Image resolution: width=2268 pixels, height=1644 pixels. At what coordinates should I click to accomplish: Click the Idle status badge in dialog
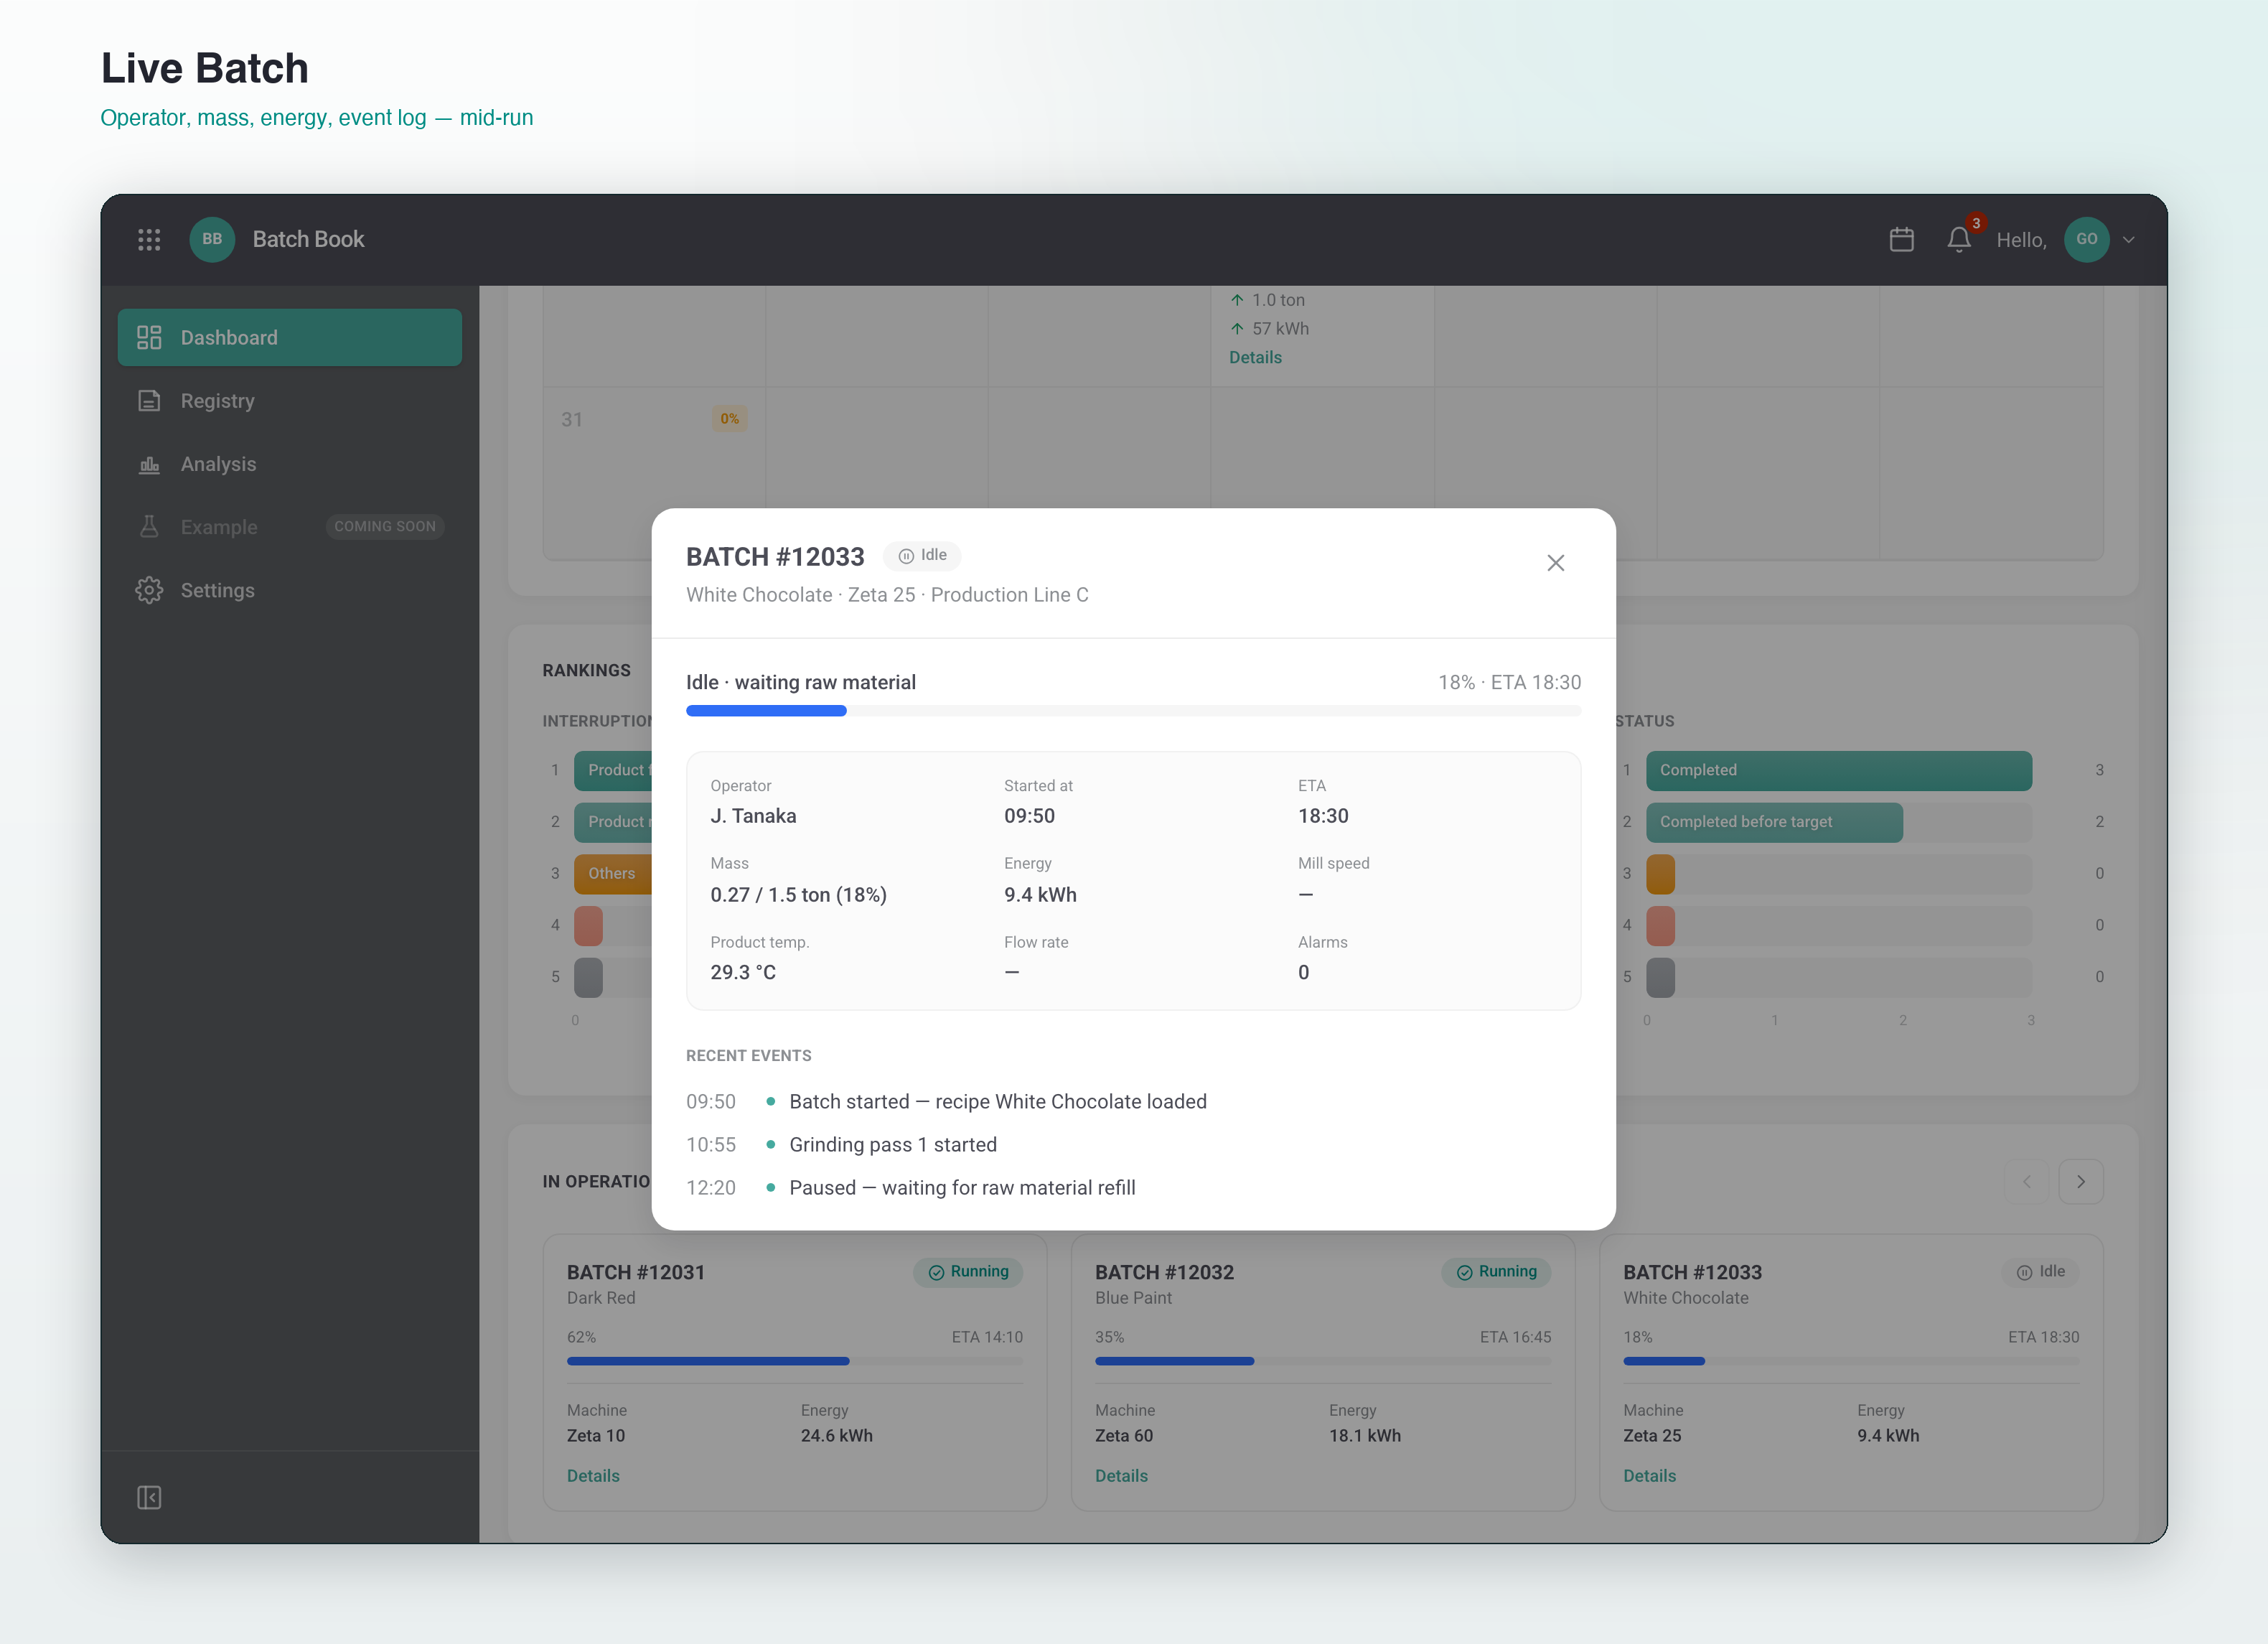point(922,556)
